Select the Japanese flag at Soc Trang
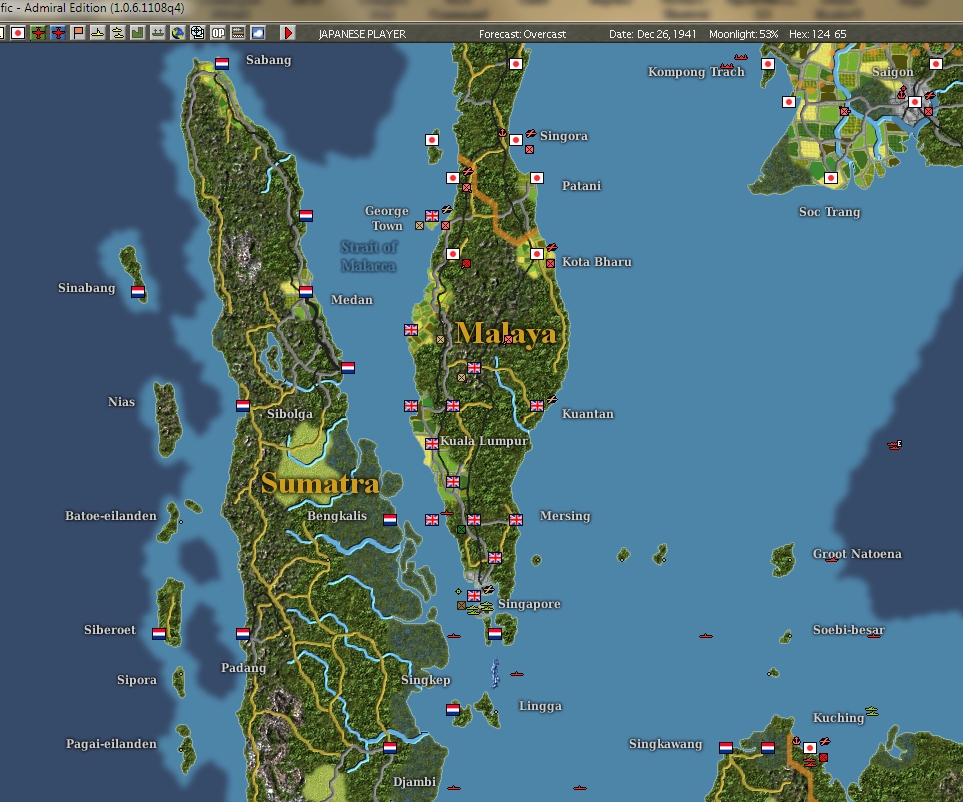Image resolution: width=963 pixels, height=802 pixels. tap(831, 178)
